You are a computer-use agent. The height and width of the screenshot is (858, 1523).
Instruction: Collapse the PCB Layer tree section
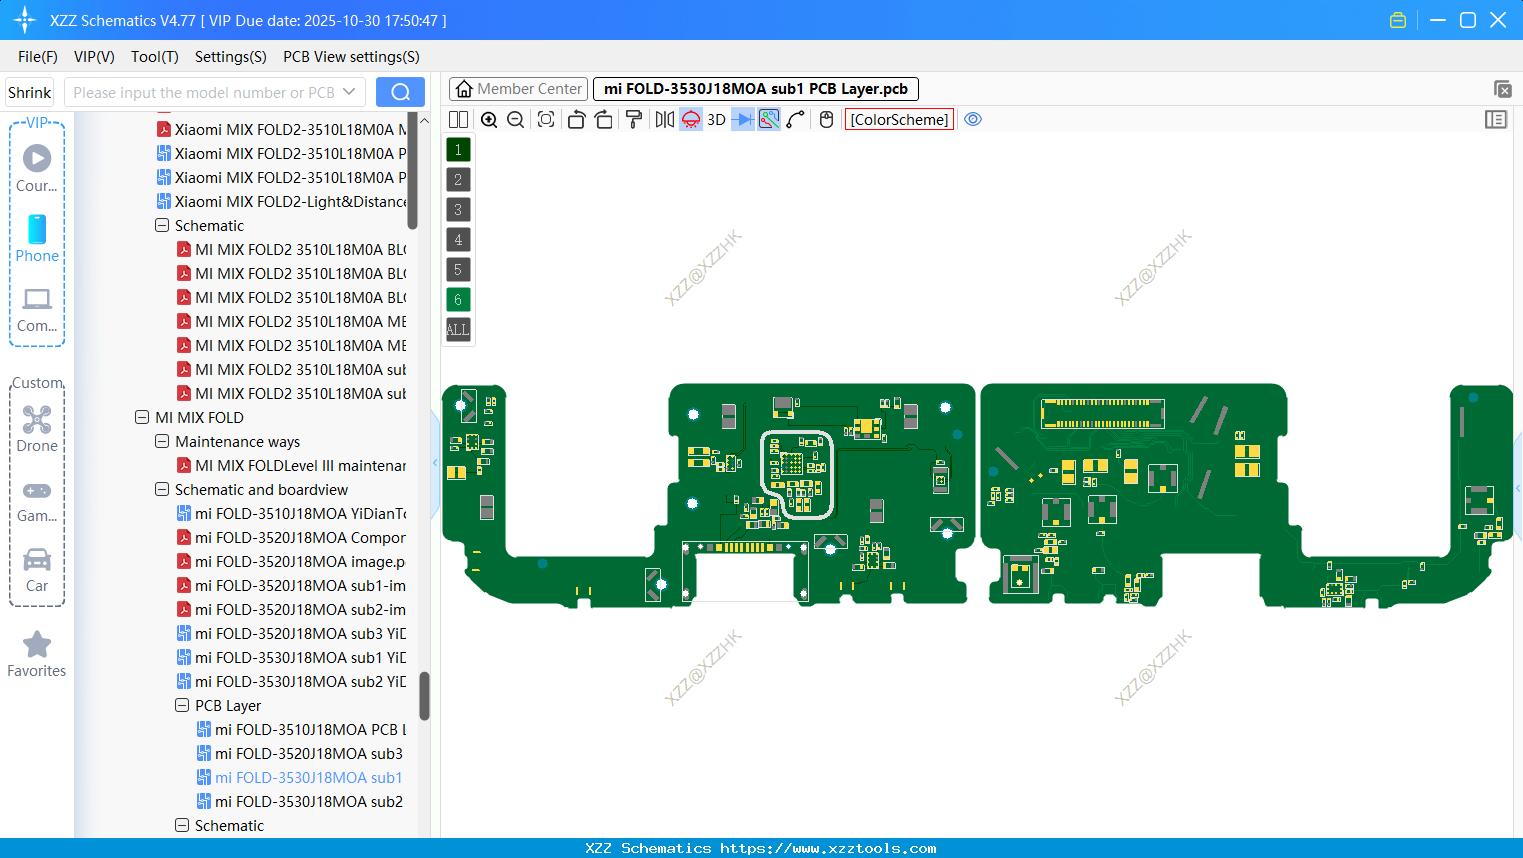tap(182, 705)
